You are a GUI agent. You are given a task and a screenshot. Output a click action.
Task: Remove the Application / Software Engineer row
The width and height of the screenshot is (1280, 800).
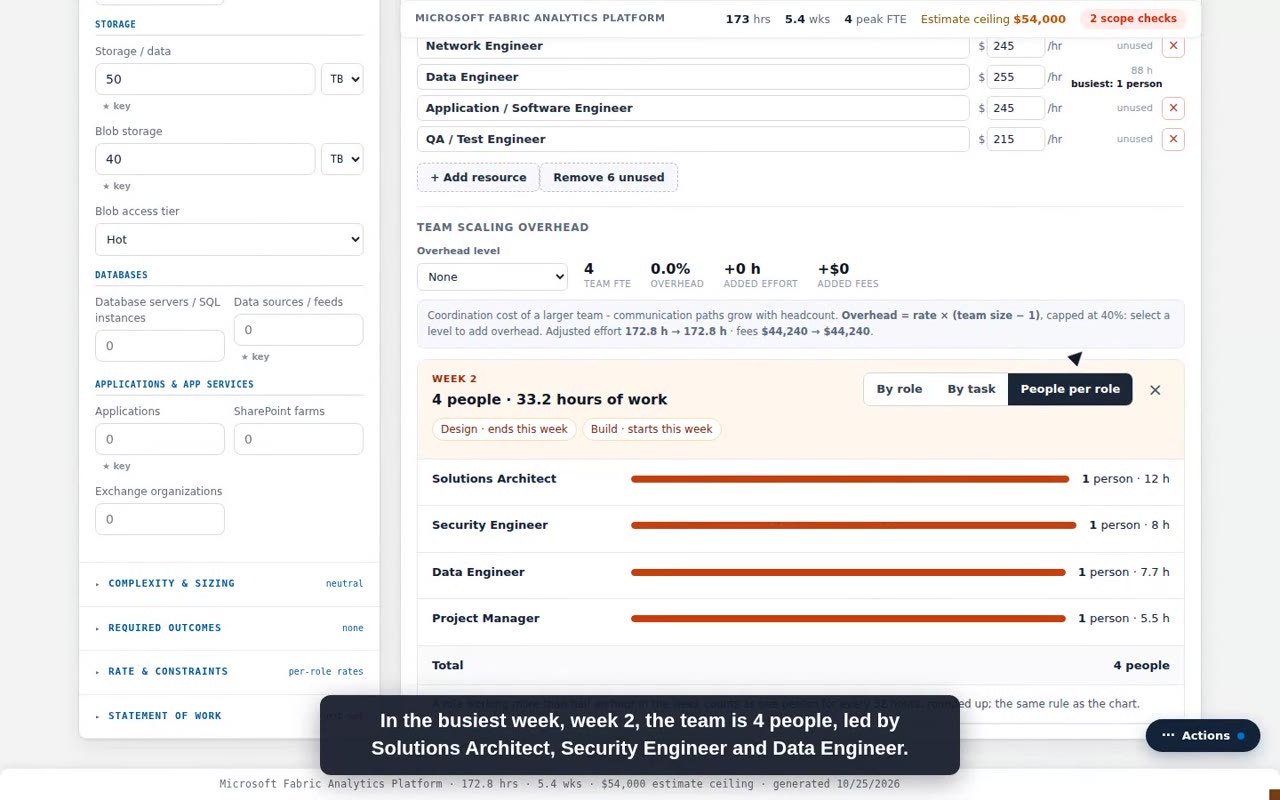pos(1173,108)
